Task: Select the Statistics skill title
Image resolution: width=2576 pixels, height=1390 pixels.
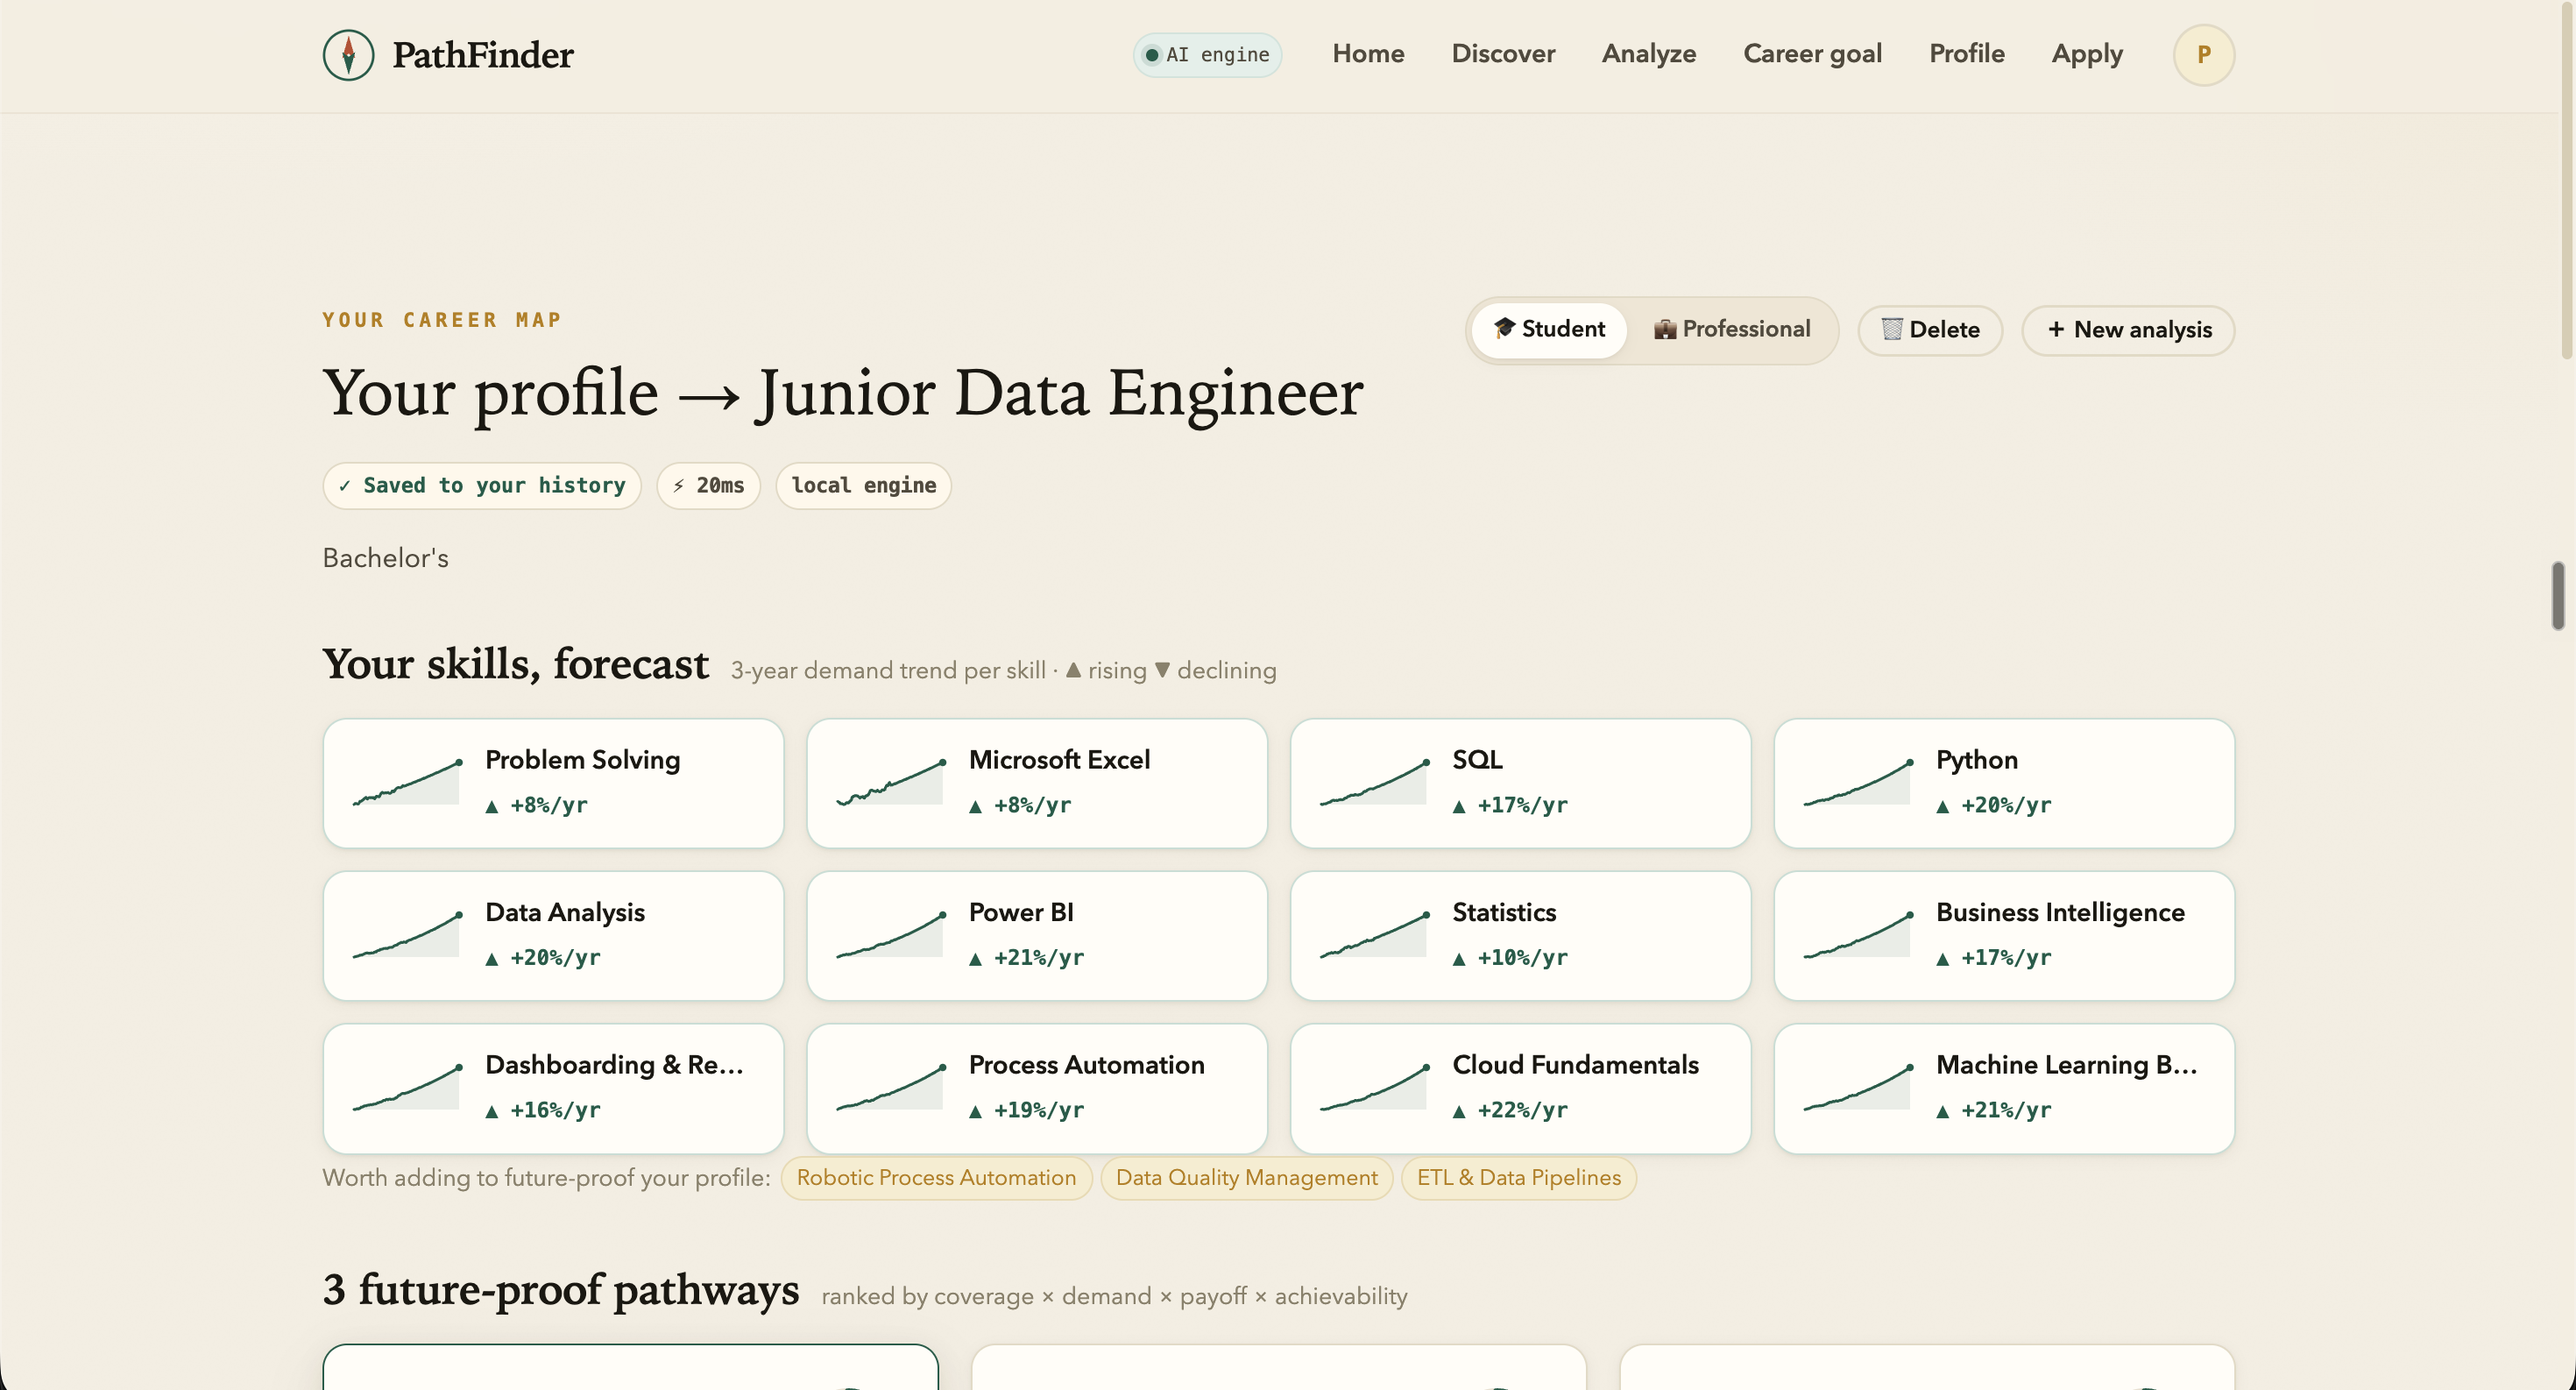Action: click(1504, 912)
